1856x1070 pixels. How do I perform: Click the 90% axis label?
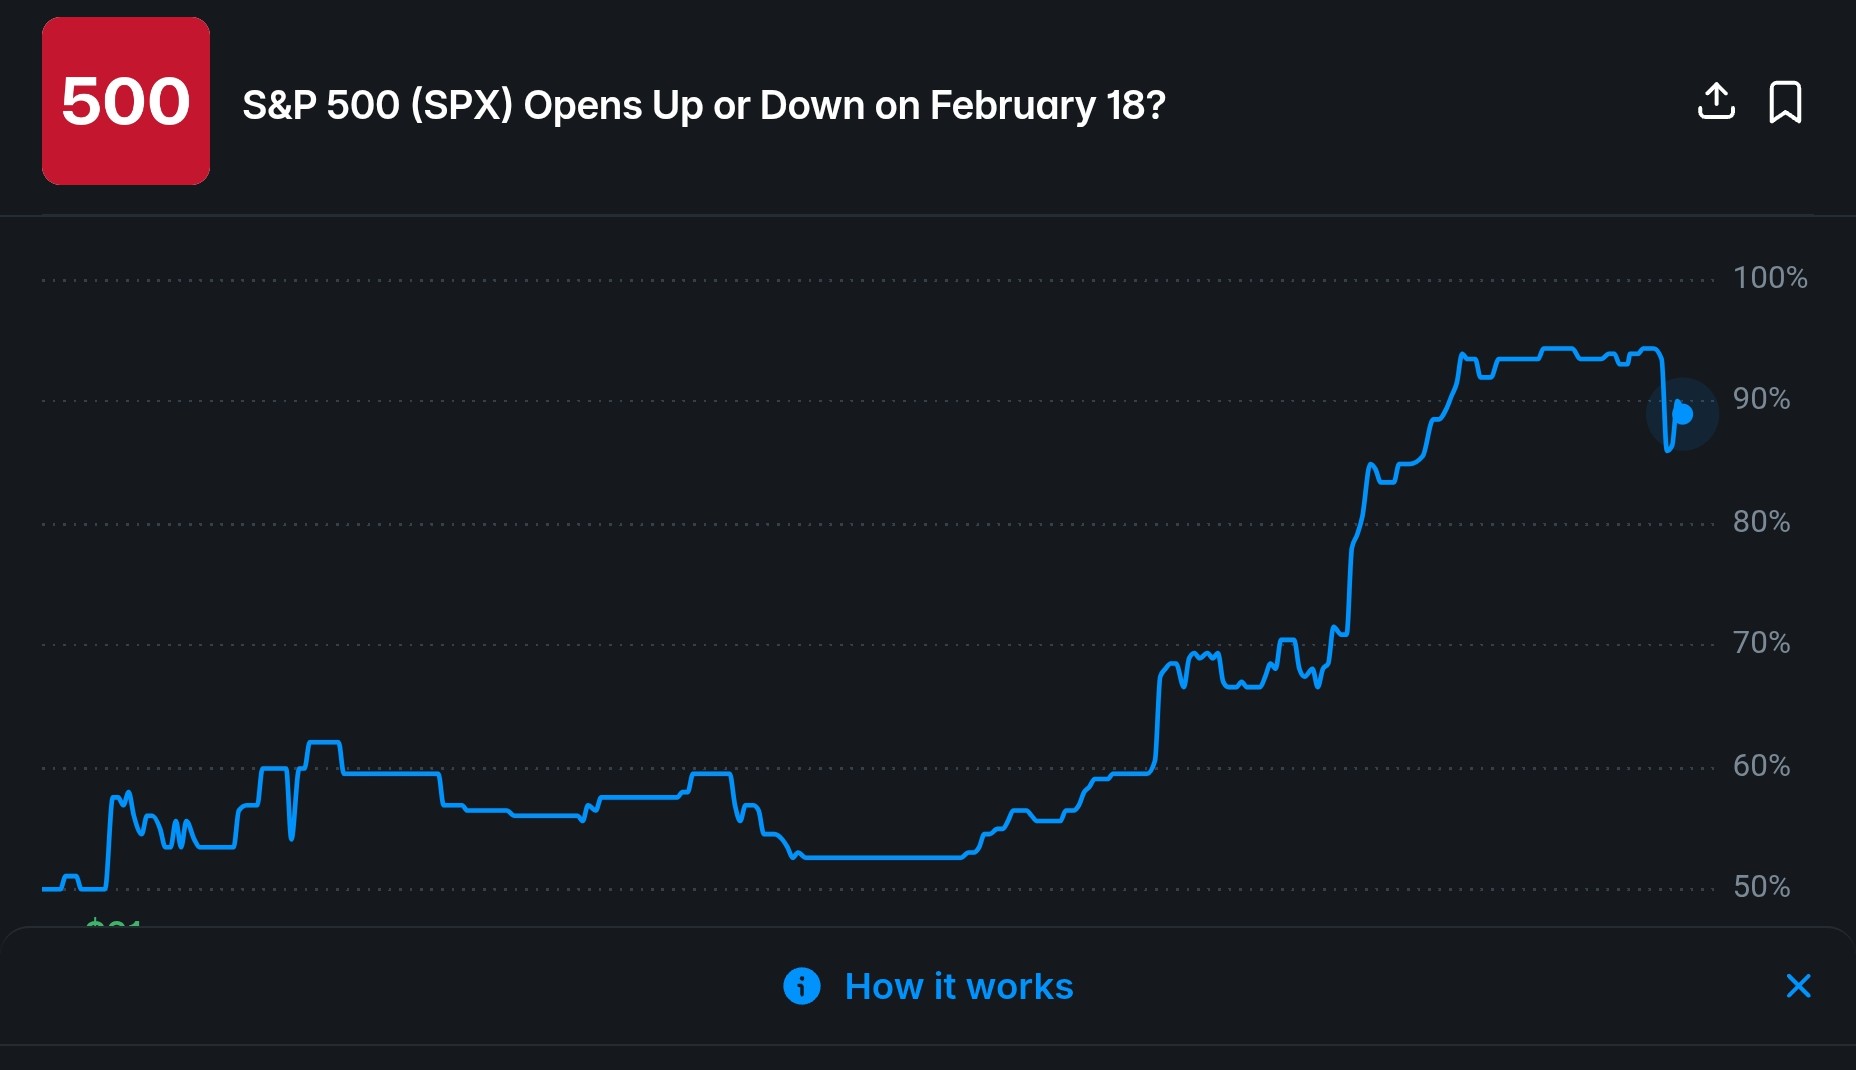[1762, 399]
